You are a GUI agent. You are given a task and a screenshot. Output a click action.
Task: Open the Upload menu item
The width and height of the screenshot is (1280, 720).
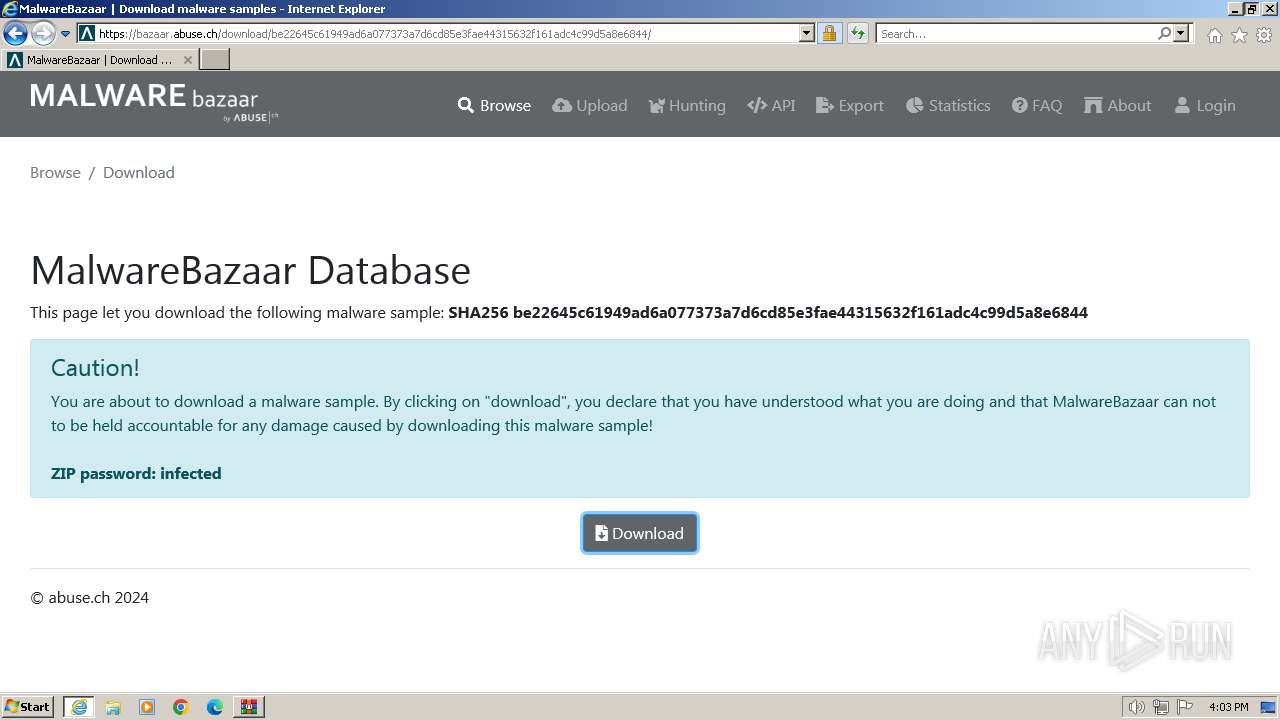pos(590,105)
